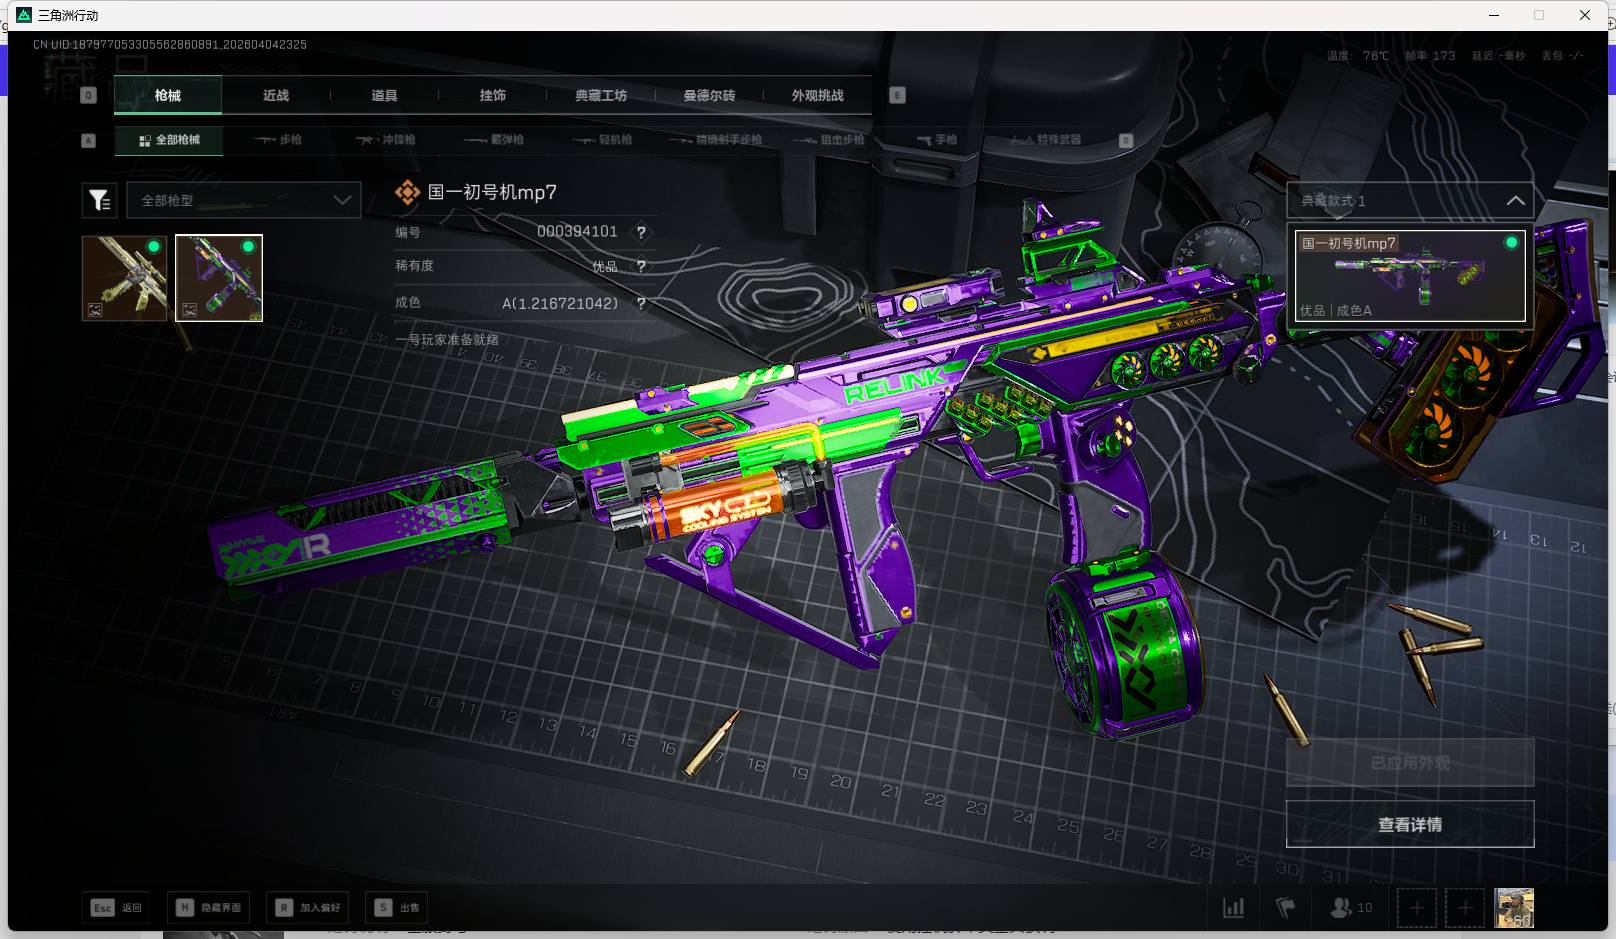This screenshot has height=939, width=1616.
Task: Click the 查看详情 button
Action: [x=1410, y=824]
